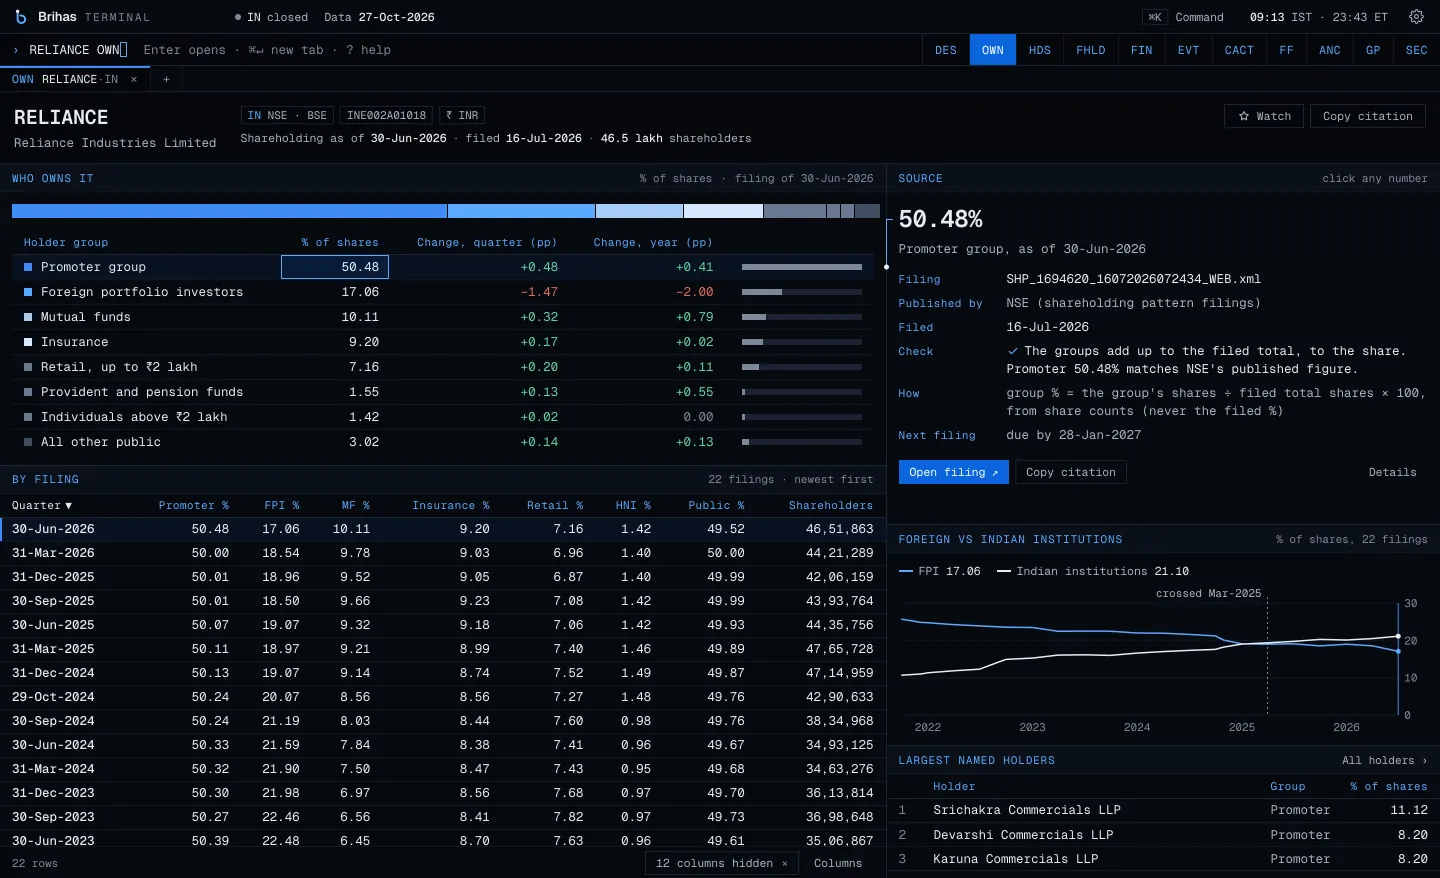This screenshot has width=1440, height=878.
Task: Sort by Shareholders column header
Action: point(830,505)
